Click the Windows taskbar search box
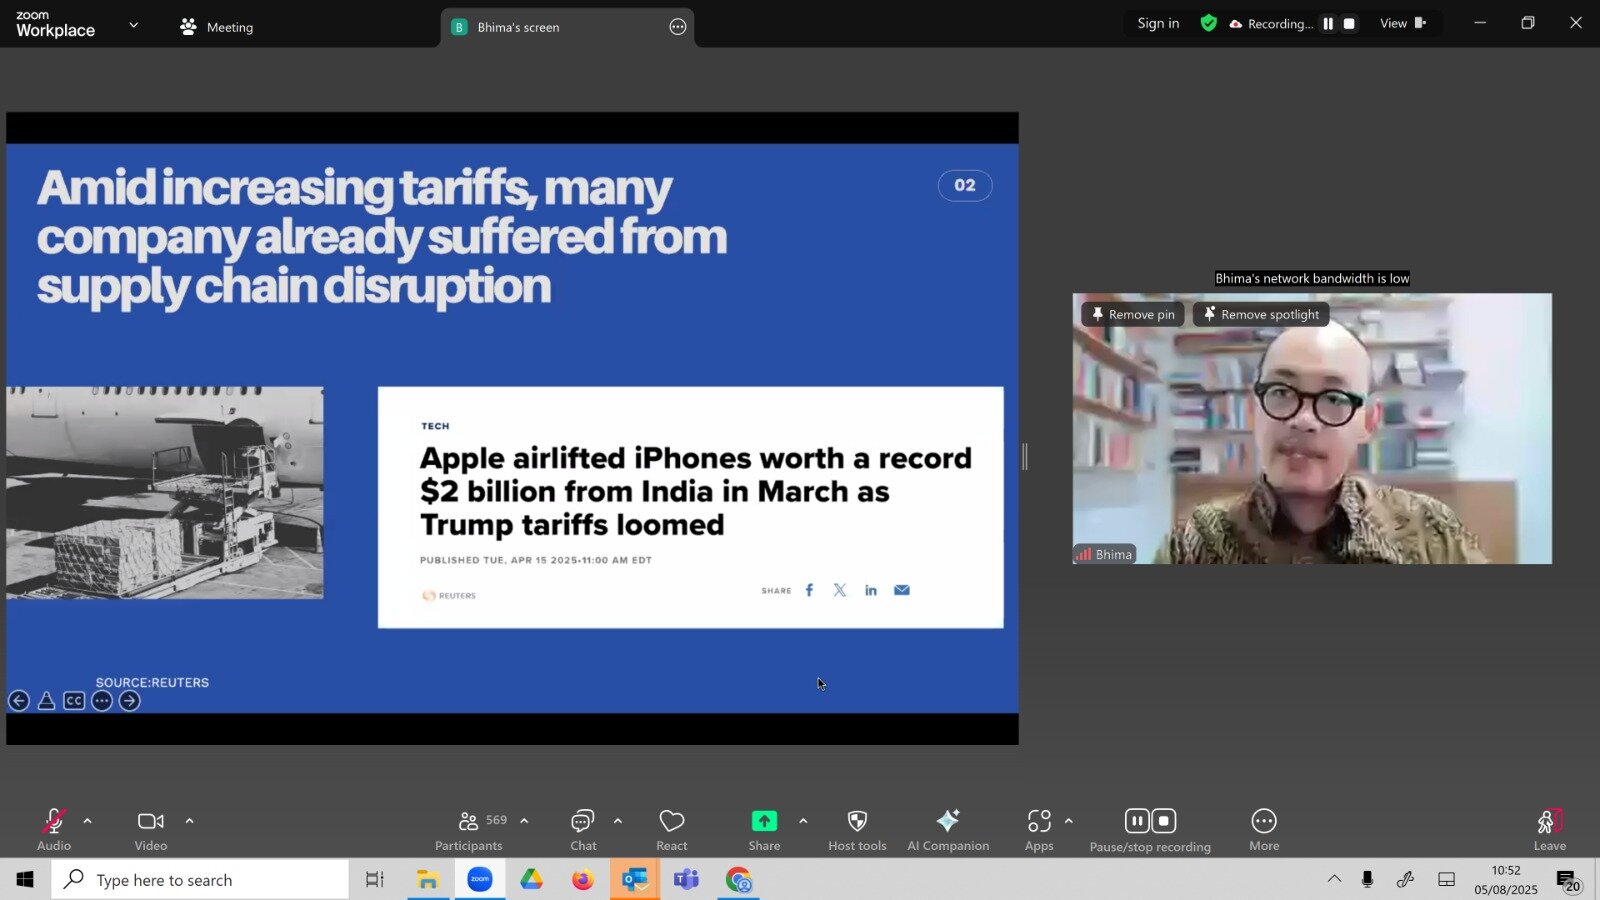The height and width of the screenshot is (900, 1600). click(x=200, y=880)
